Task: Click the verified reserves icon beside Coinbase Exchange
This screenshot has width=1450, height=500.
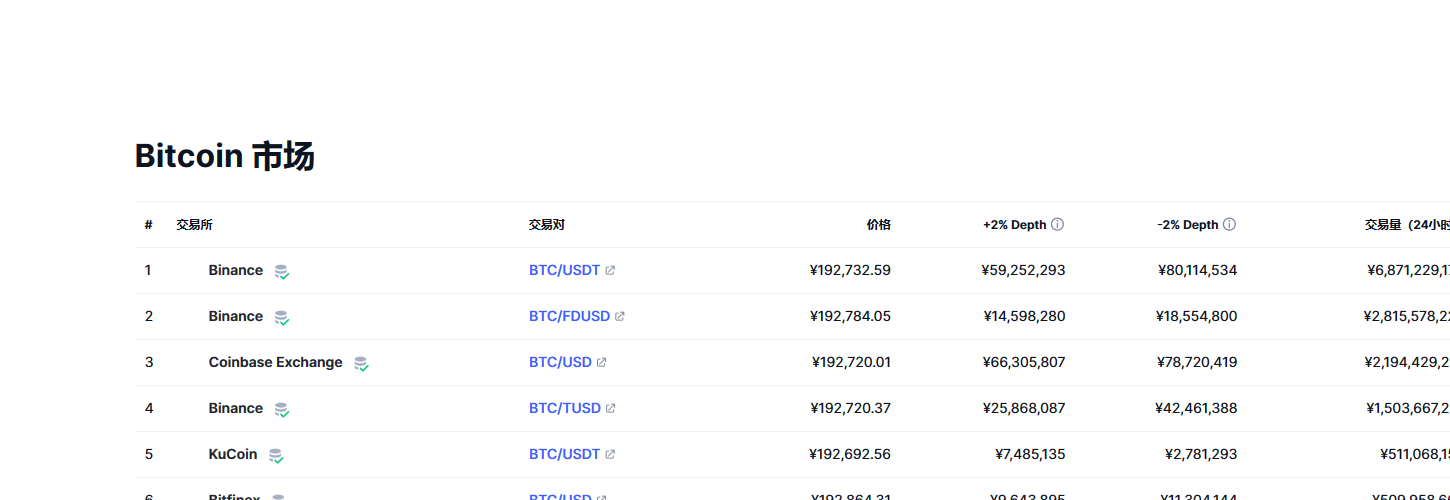Action: [361, 363]
